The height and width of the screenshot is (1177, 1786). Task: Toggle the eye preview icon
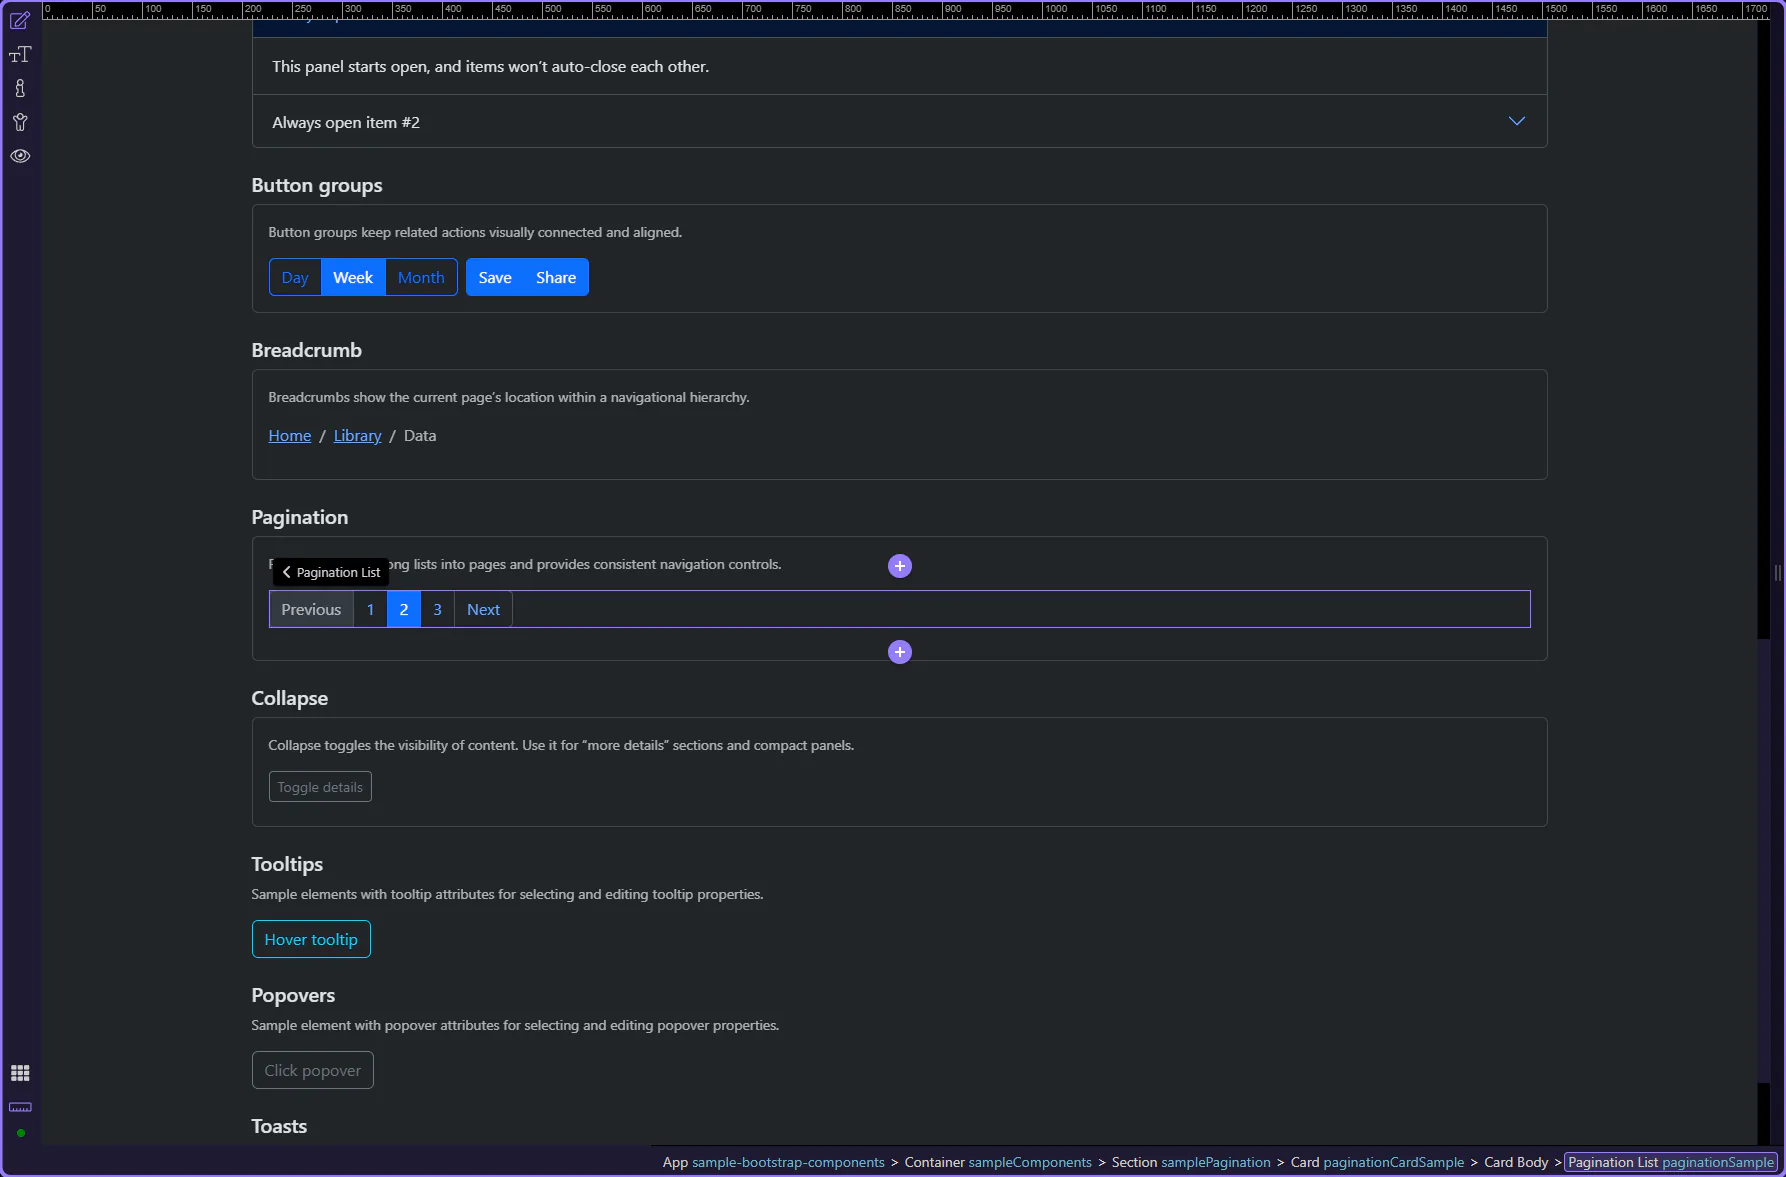click(x=20, y=156)
